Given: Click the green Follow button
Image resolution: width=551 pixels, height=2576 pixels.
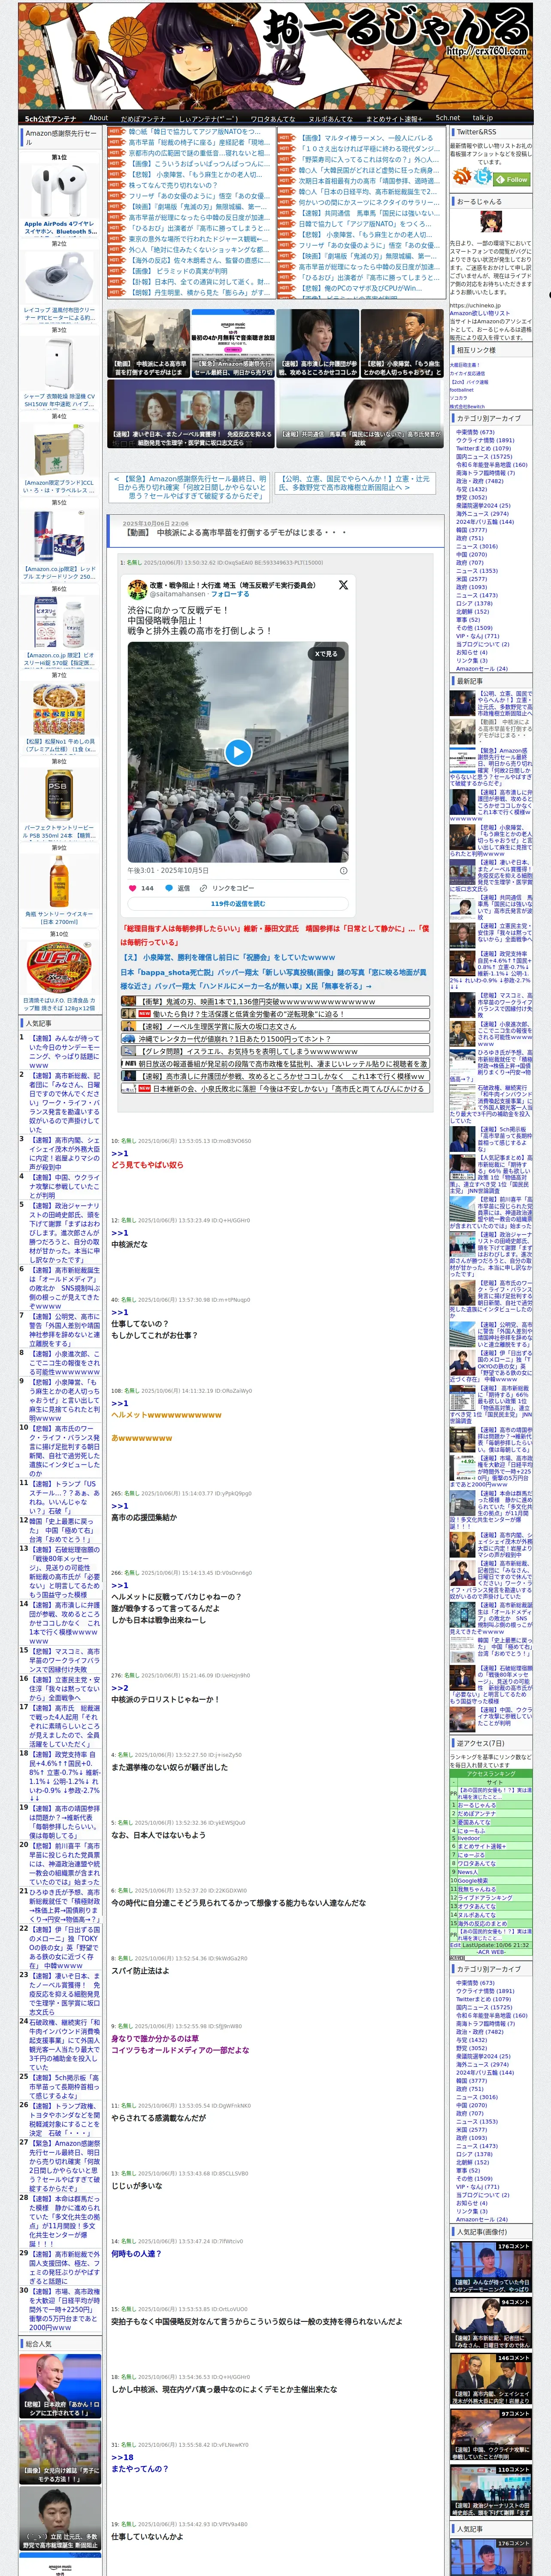Looking at the screenshot, I should tap(512, 180).
